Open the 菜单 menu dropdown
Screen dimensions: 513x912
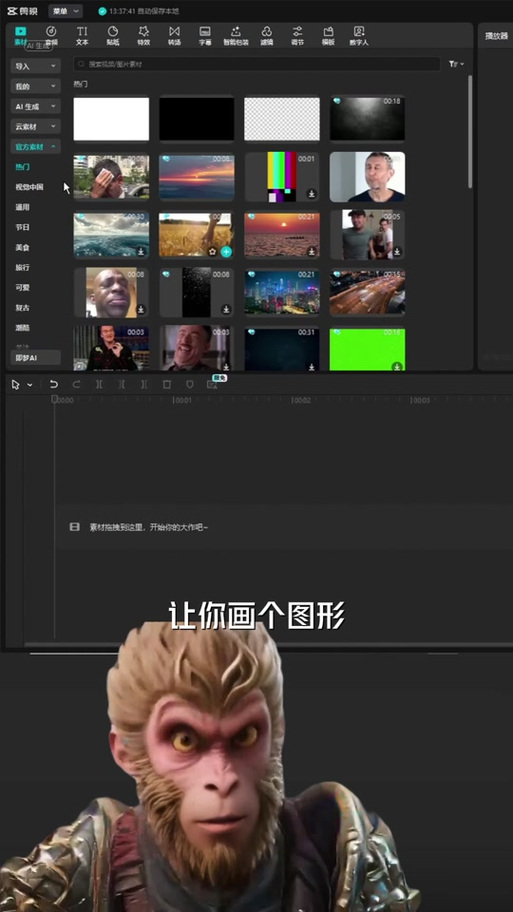[65, 11]
